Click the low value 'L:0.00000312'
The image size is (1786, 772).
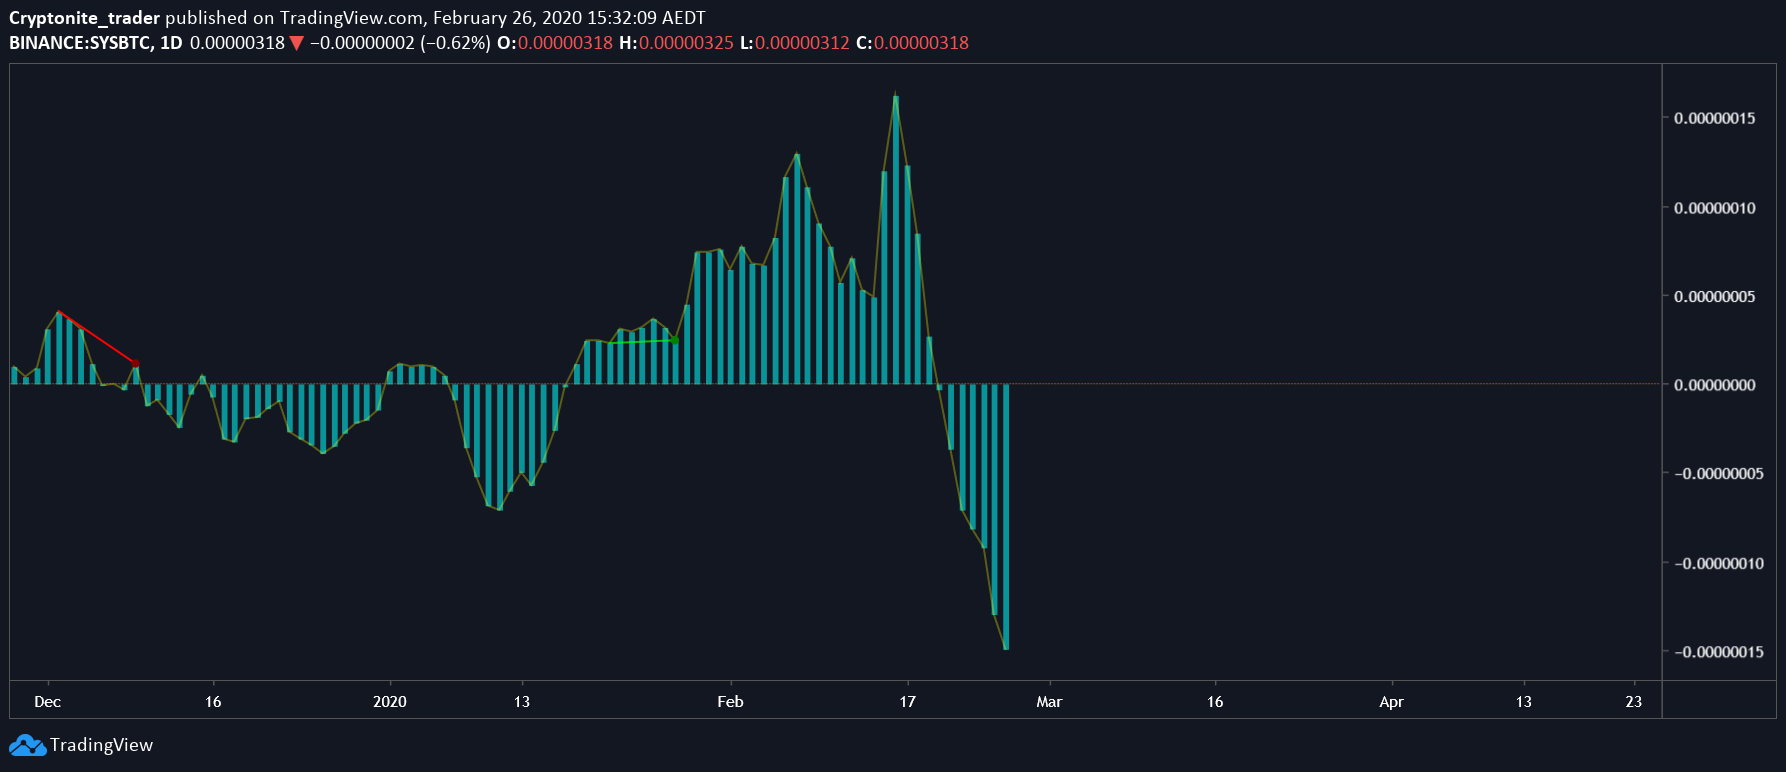(x=795, y=43)
